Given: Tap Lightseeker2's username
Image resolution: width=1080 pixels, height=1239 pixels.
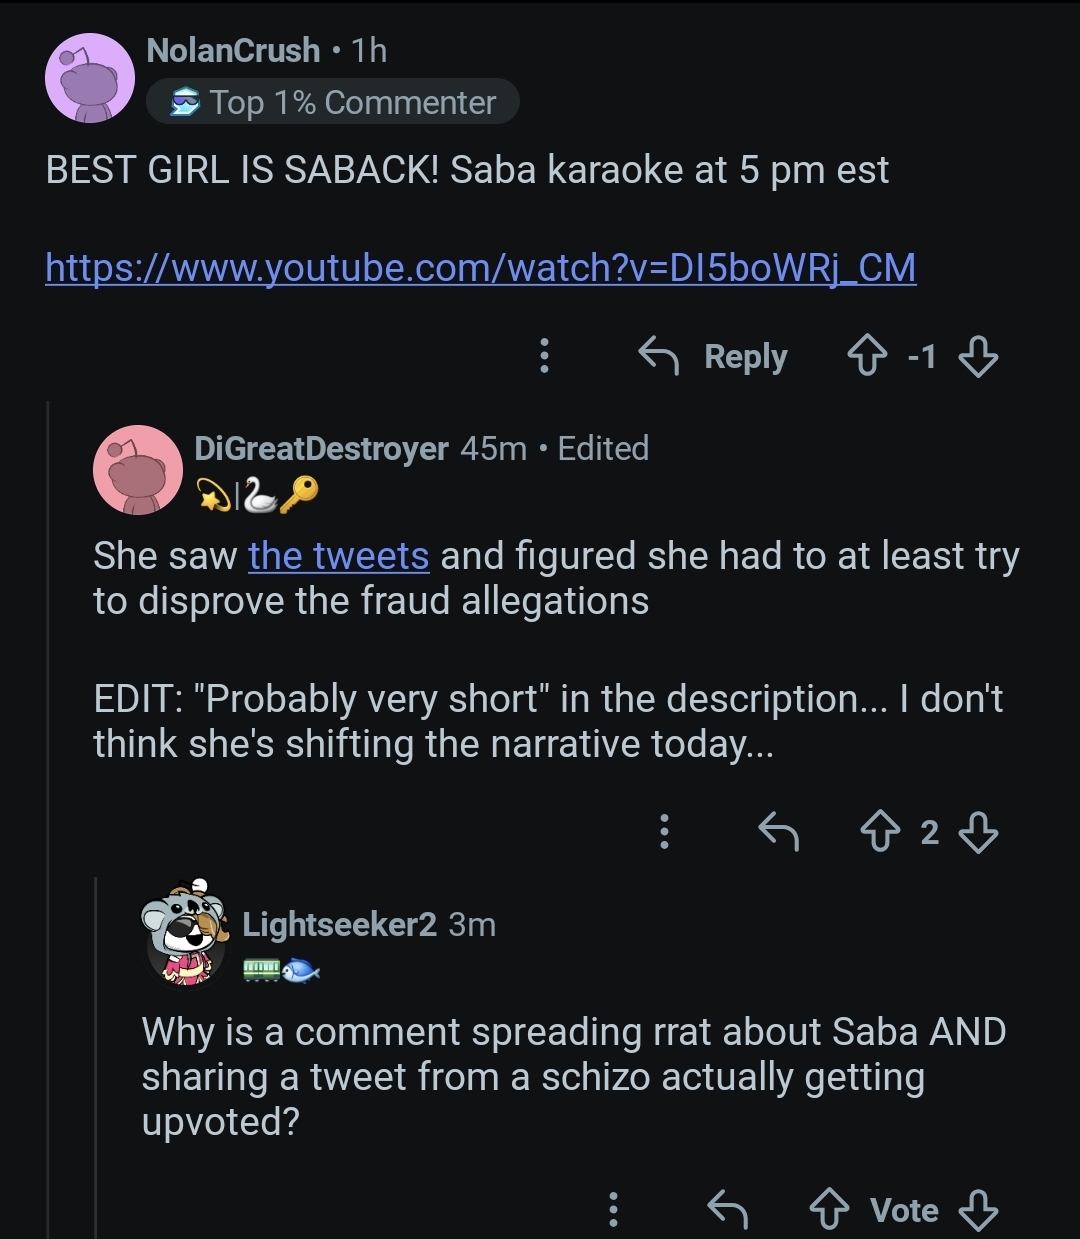Looking at the screenshot, I should click(x=339, y=924).
